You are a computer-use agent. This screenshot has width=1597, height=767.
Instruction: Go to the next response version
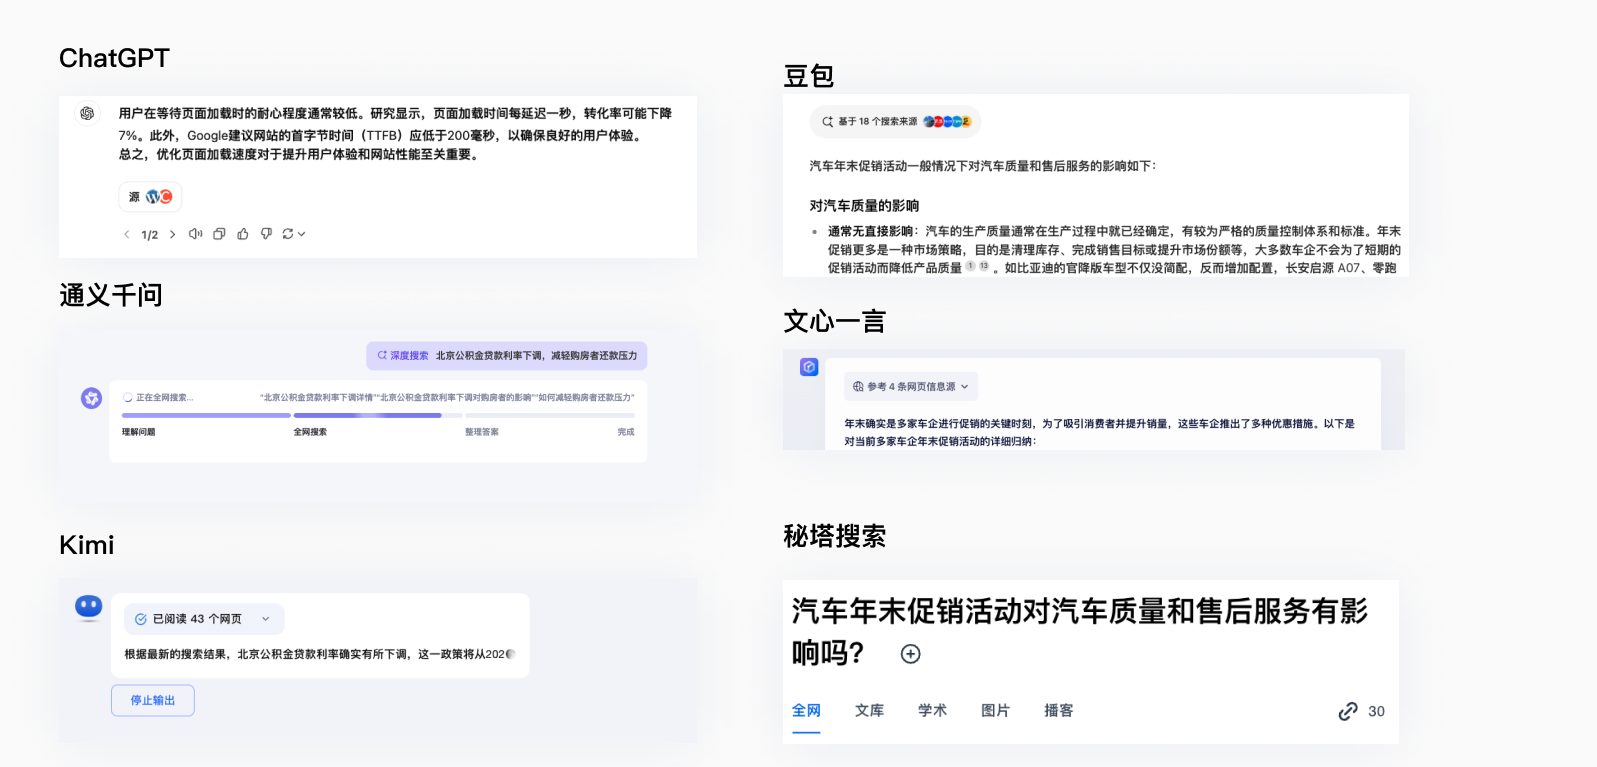click(172, 234)
